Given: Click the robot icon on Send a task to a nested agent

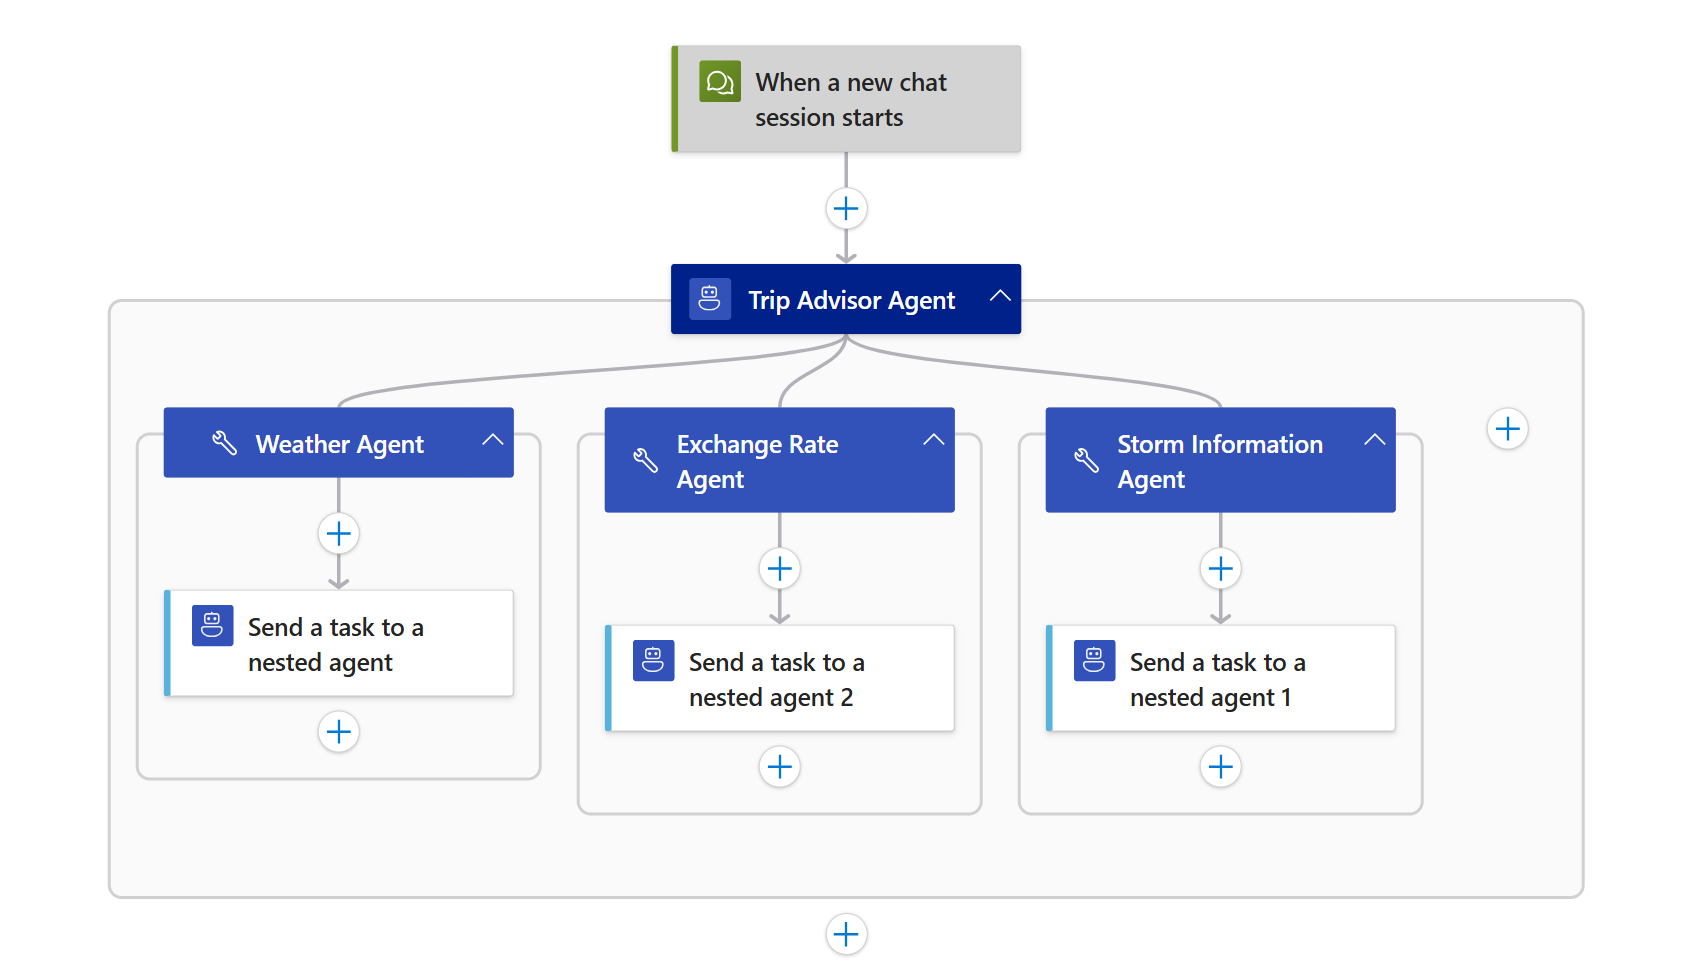Looking at the screenshot, I should (x=212, y=627).
